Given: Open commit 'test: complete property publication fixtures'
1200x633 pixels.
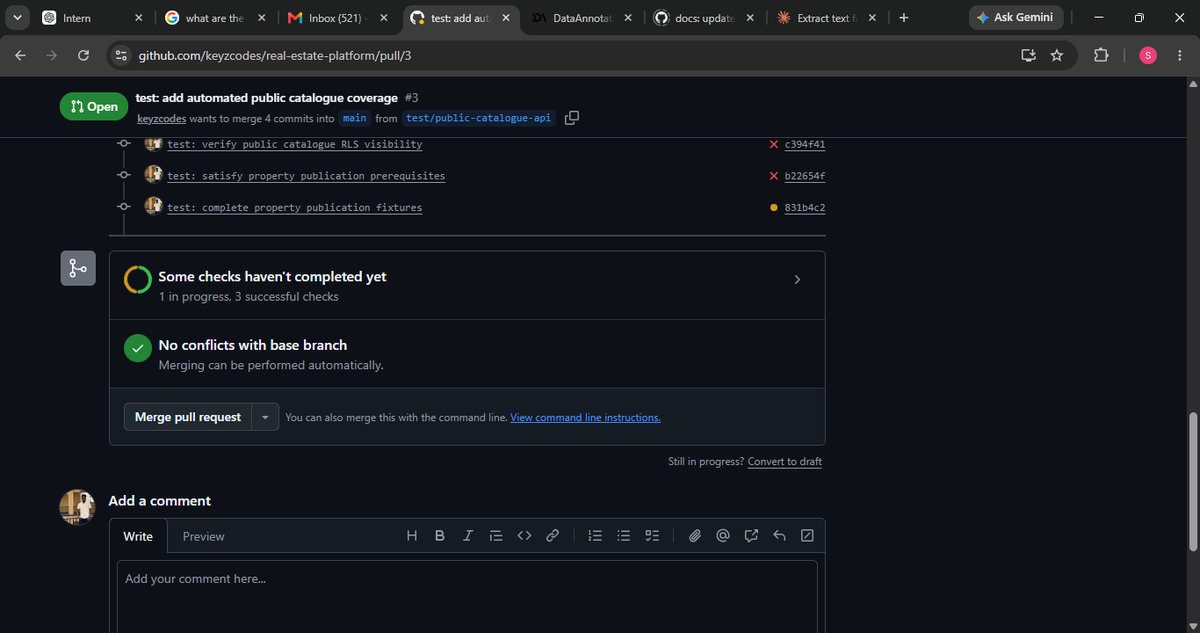Looking at the screenshot, I should tap(295, 208).
